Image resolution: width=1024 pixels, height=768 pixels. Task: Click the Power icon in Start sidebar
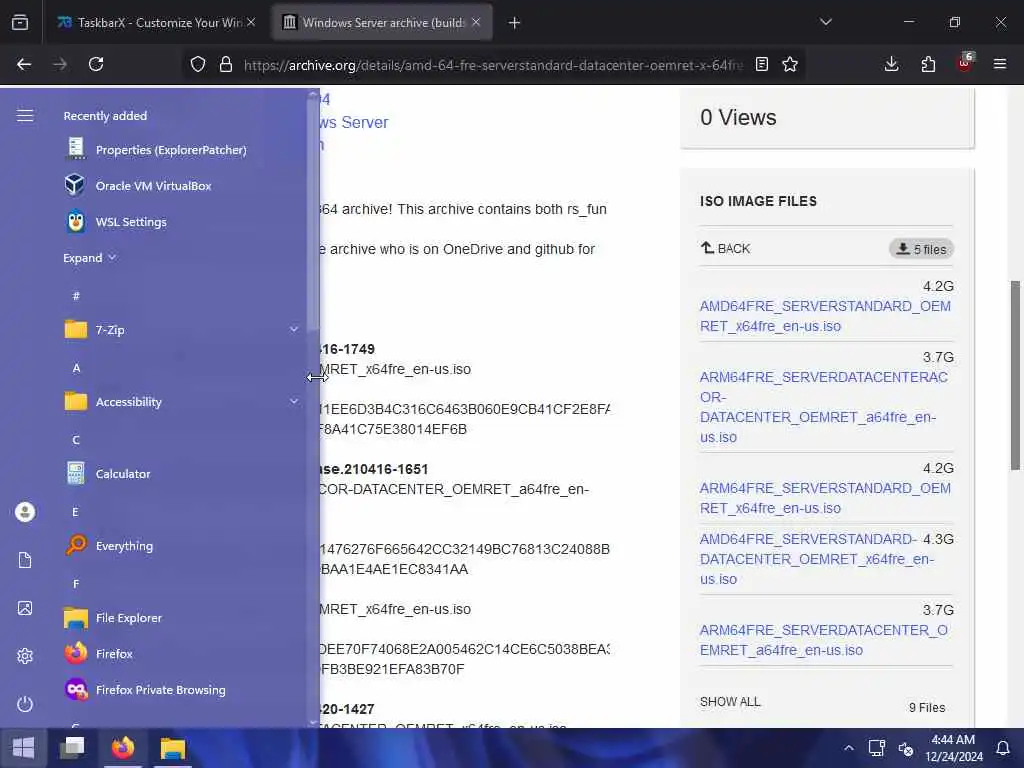point(25,704)
